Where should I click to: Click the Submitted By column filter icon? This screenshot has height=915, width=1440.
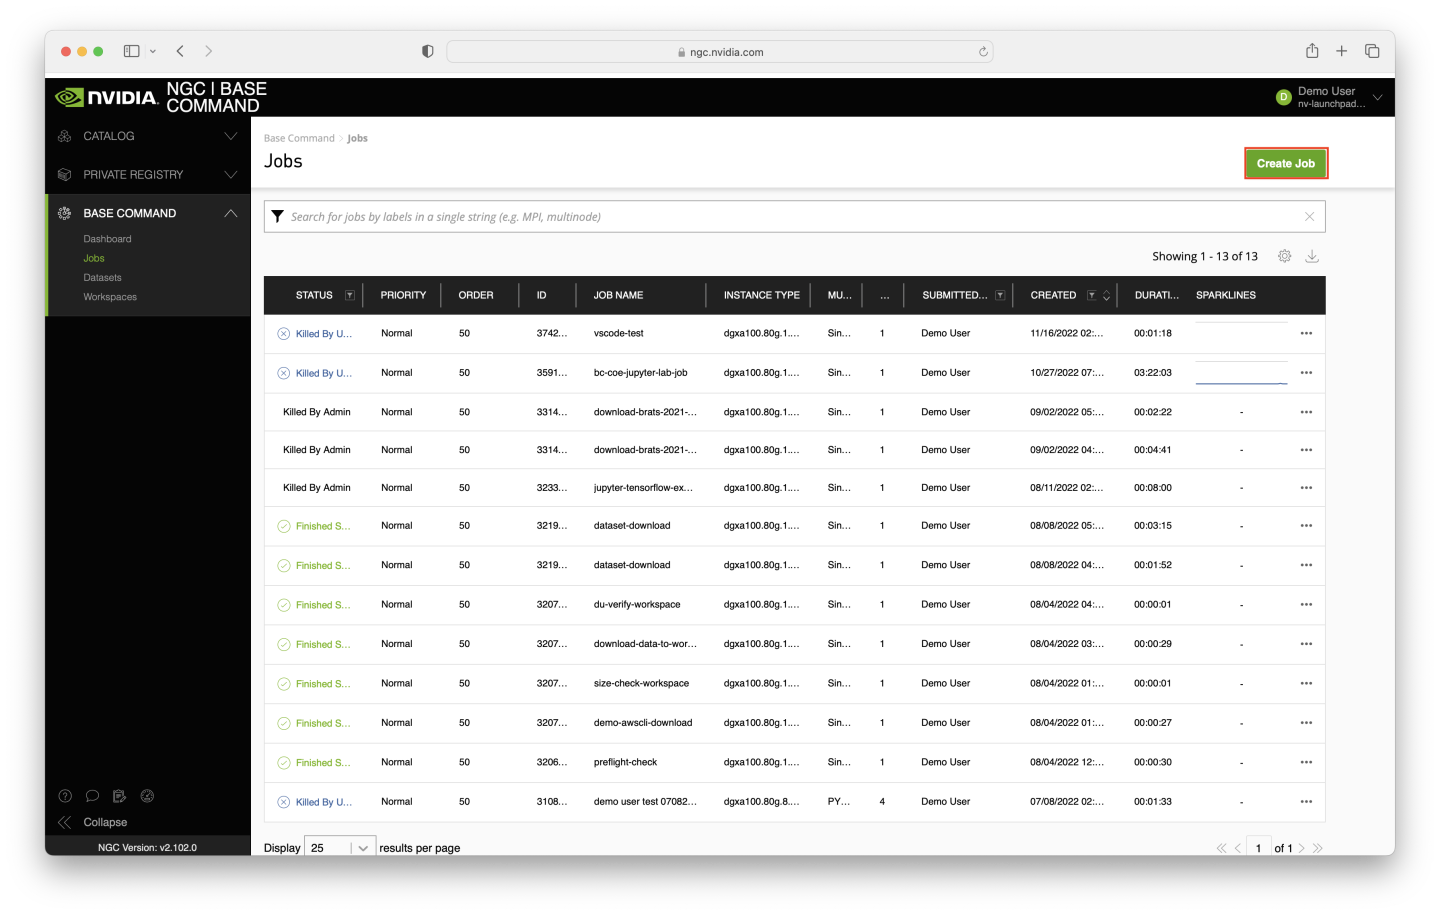pos(1000,295)
